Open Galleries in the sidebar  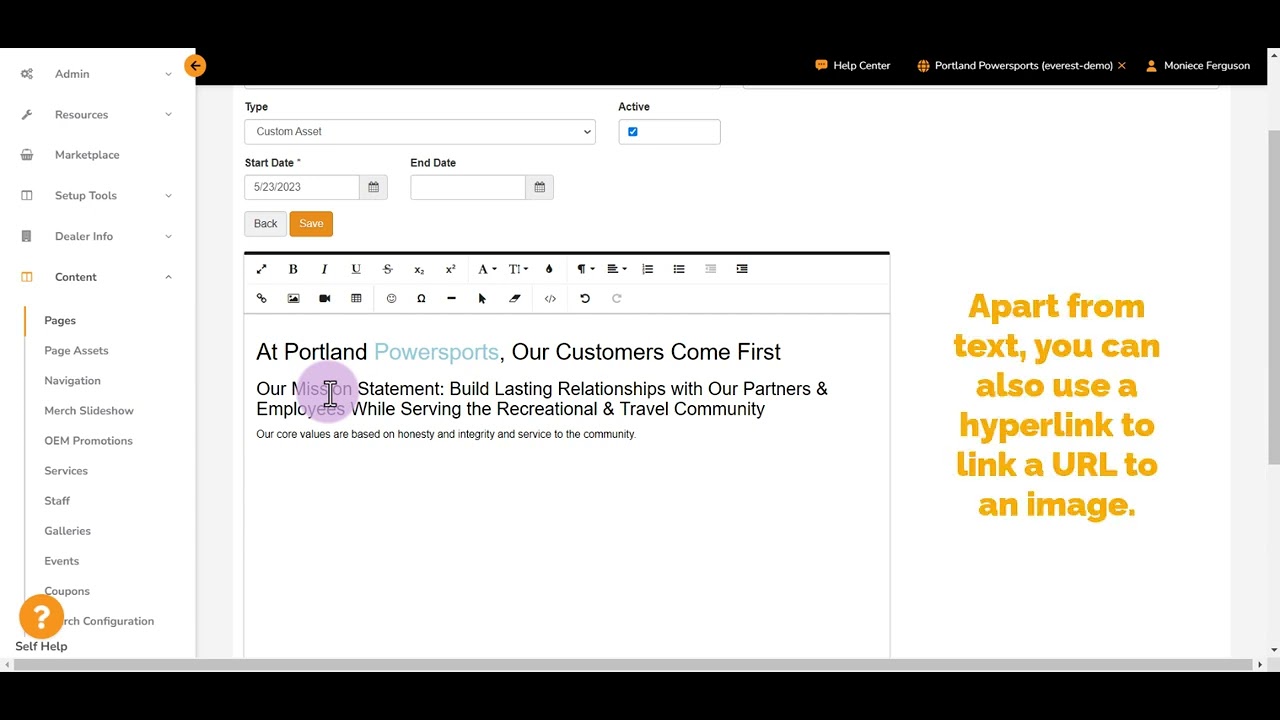67,531
